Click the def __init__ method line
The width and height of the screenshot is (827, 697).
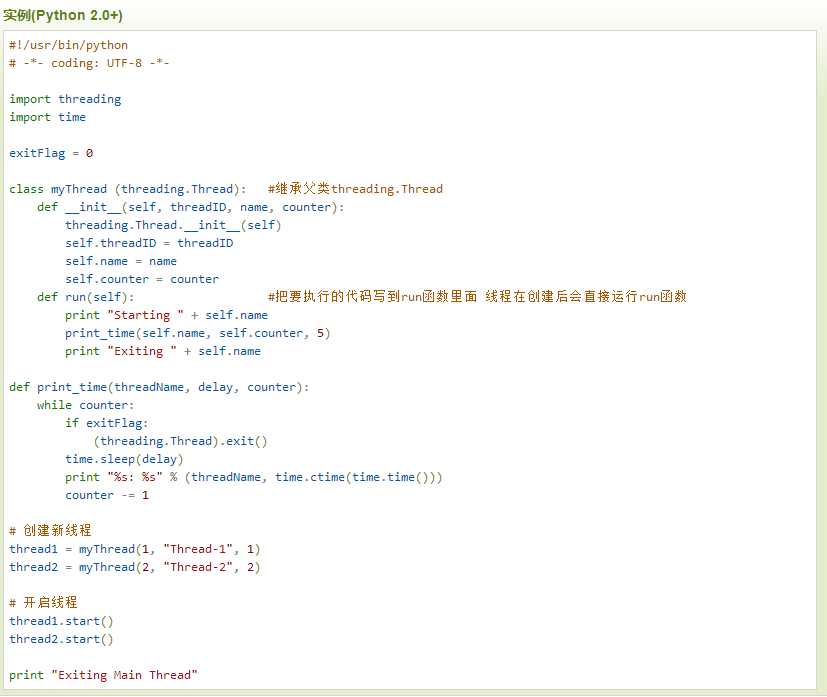[190, 207]
